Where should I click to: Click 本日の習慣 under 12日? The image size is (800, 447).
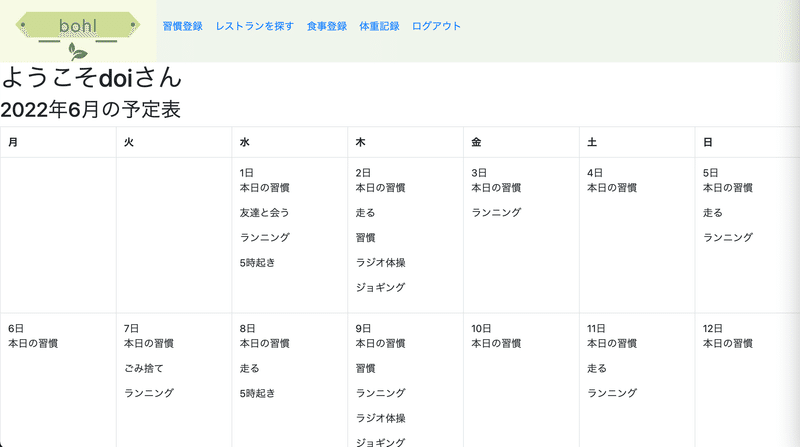coord(728,343)
